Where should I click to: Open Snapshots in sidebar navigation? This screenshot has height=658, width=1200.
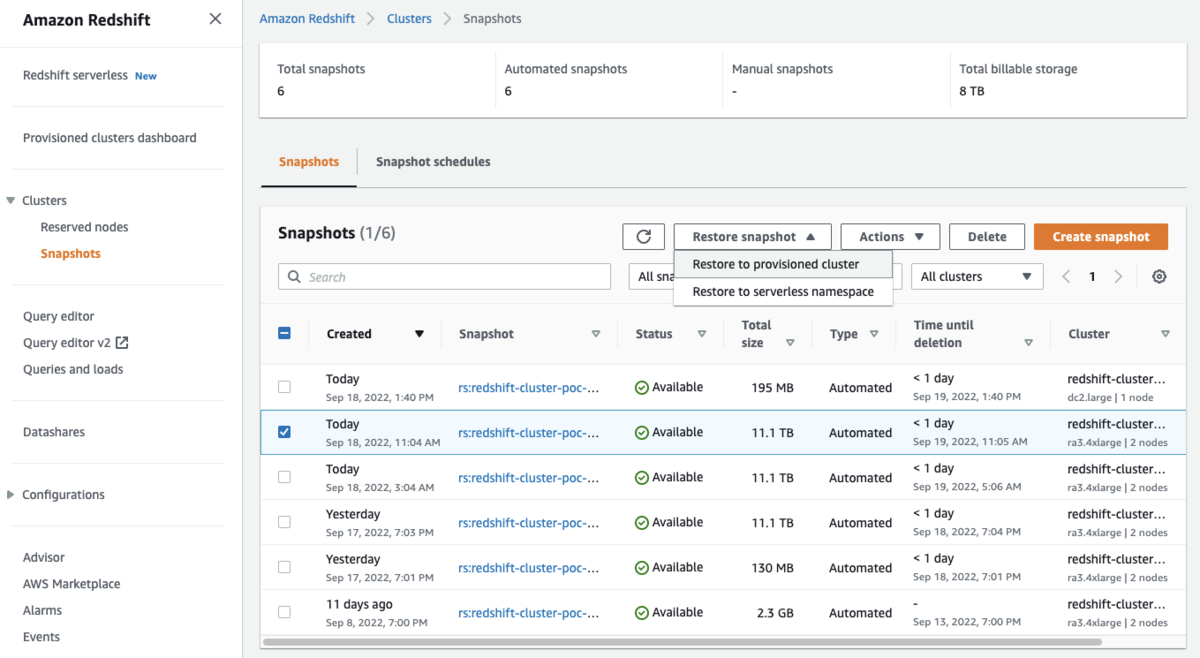(x=70, y=254)
